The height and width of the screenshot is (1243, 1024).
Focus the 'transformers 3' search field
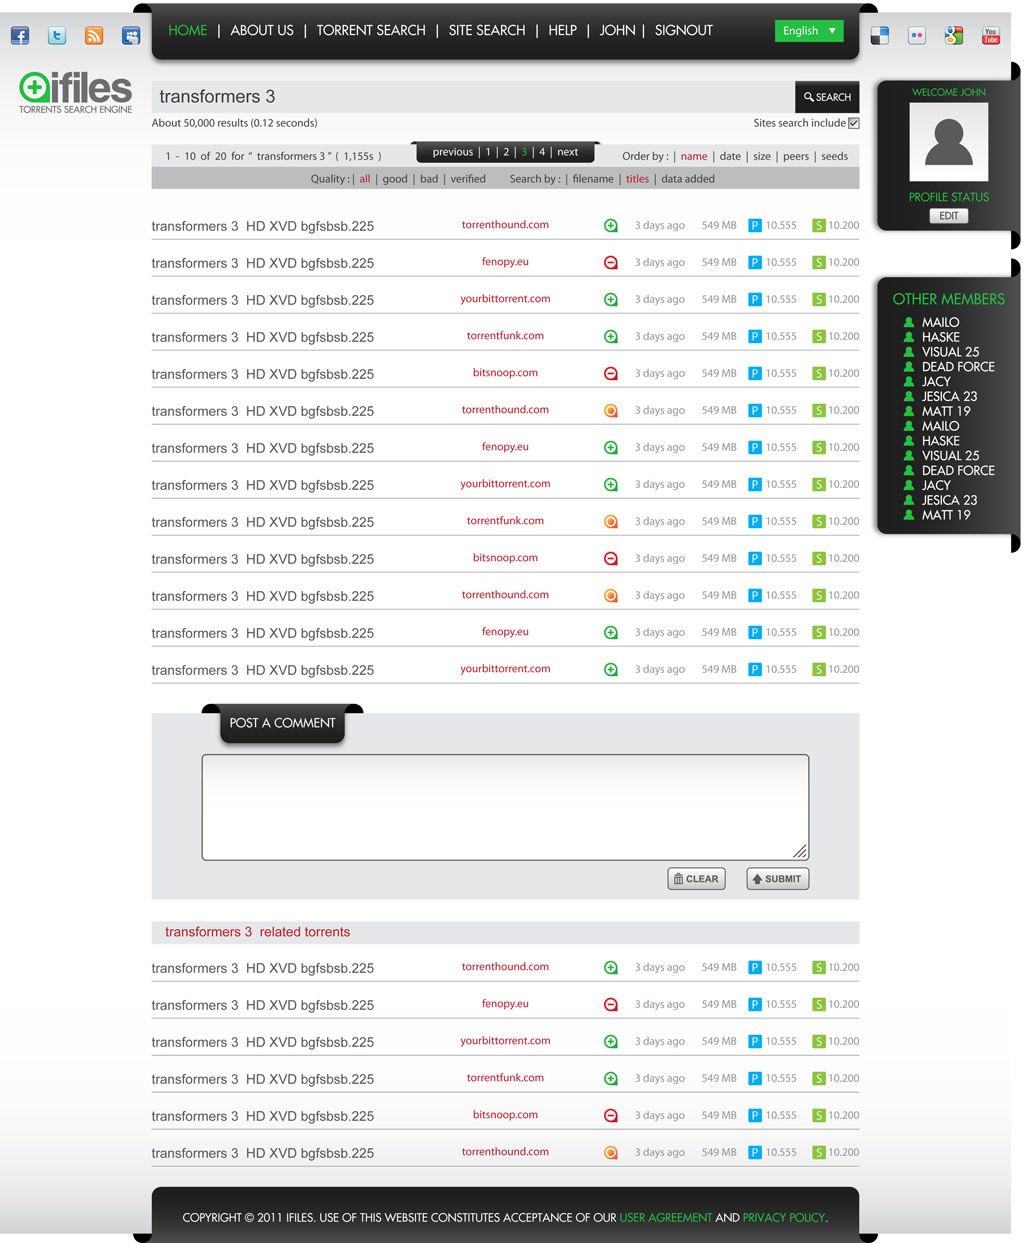(473, 97)
